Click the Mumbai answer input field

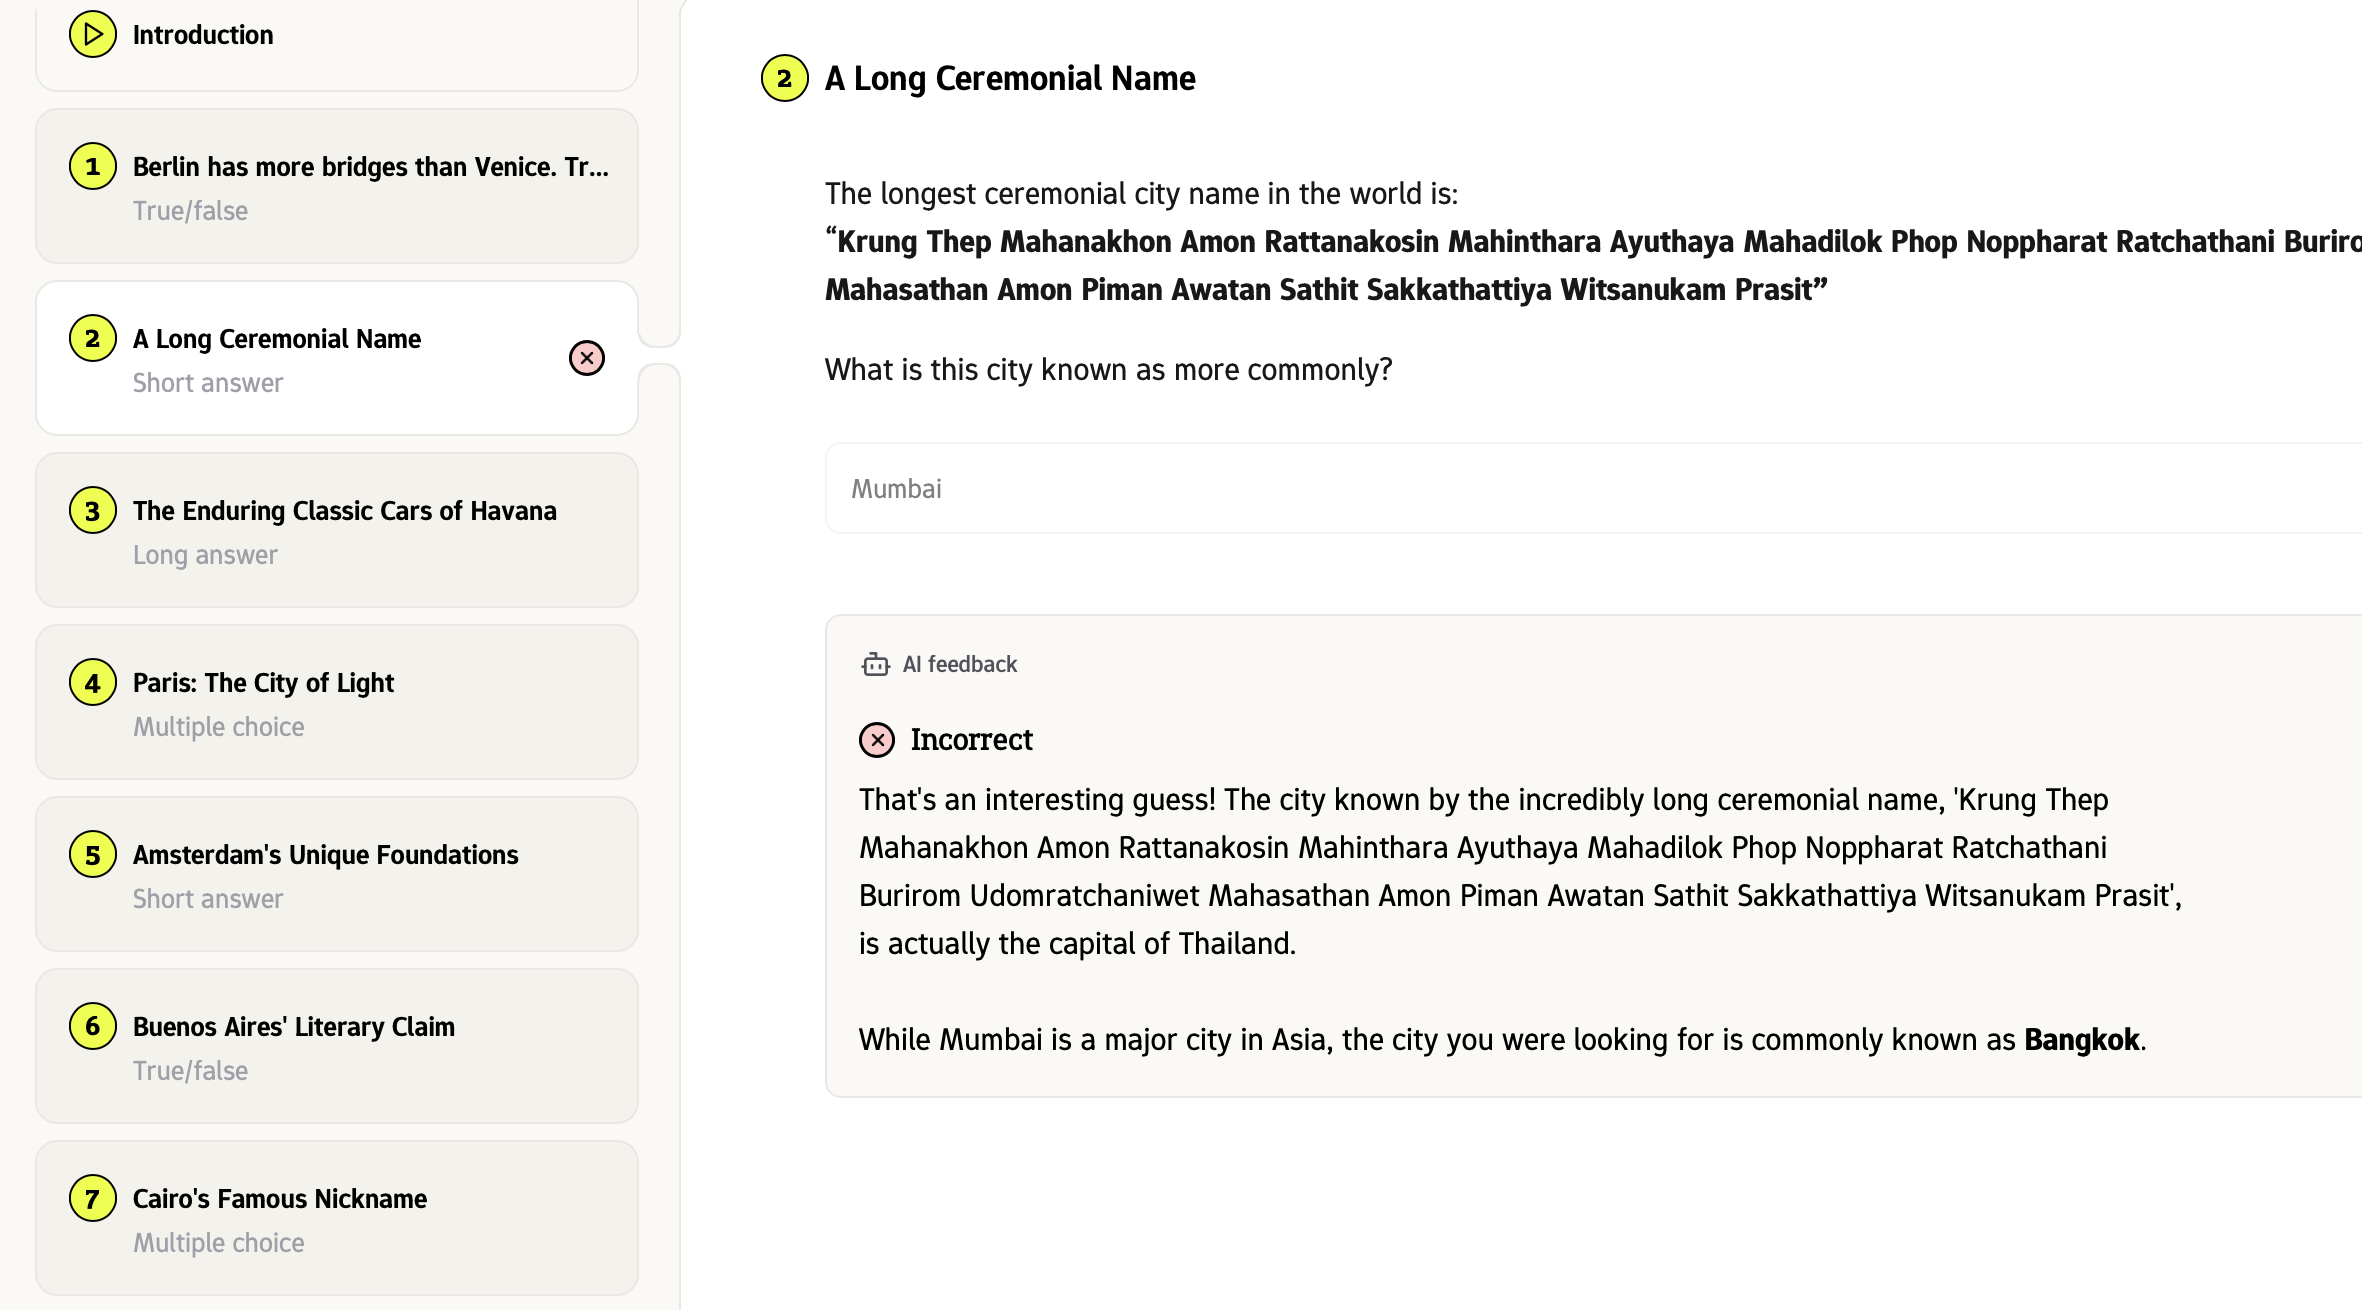(1590, 488)
